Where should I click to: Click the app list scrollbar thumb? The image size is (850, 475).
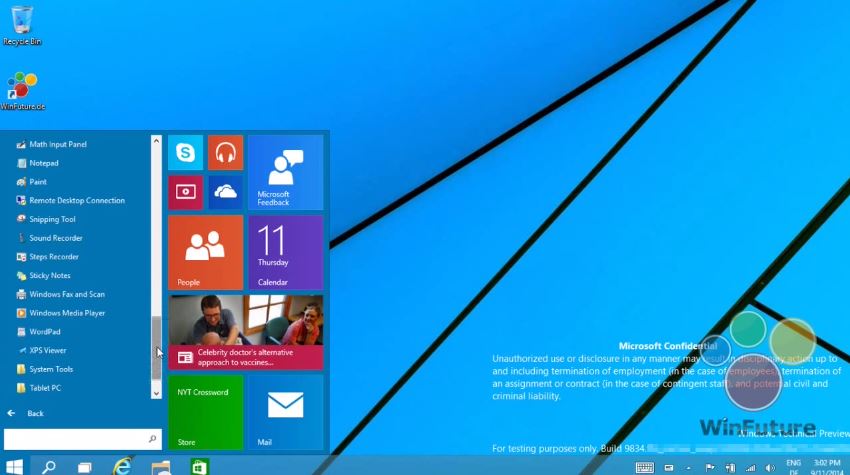[156, 348]
